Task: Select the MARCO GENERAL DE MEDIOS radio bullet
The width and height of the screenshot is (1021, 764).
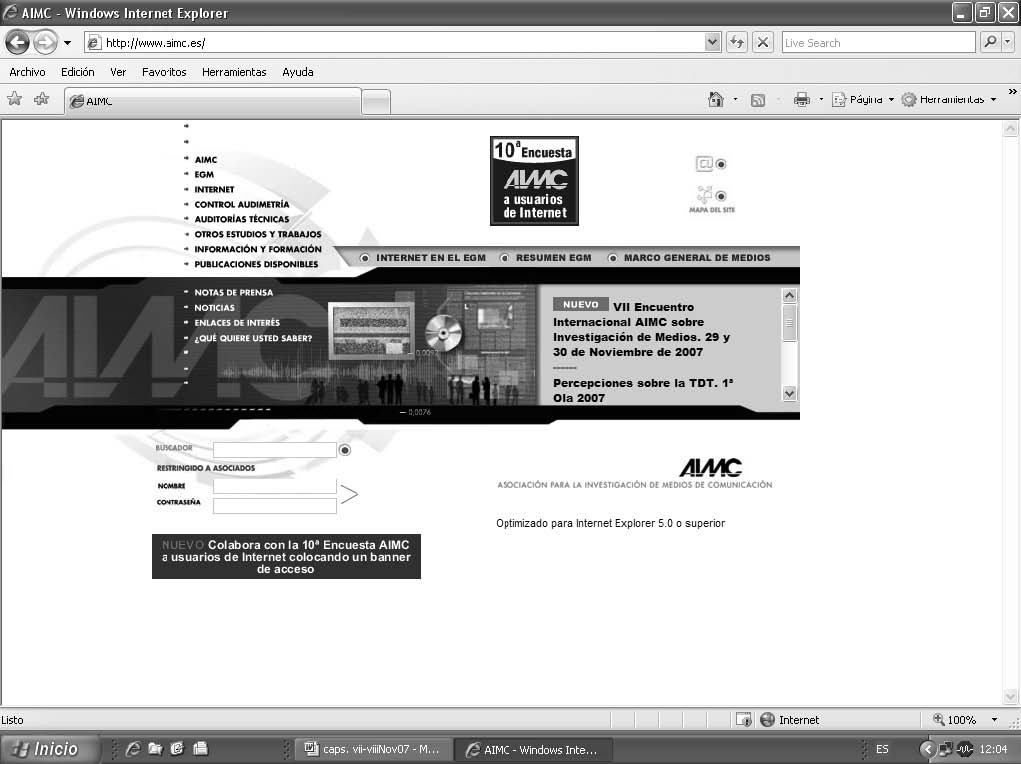Action: (x=613, y=258)
